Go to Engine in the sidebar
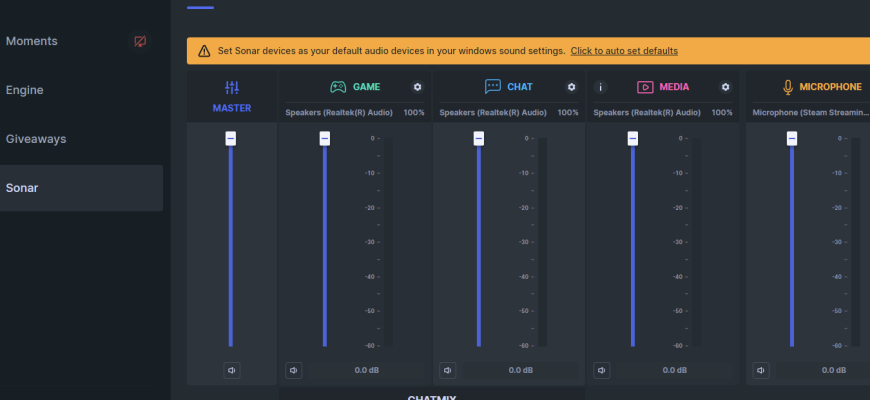 click(25, 90)
